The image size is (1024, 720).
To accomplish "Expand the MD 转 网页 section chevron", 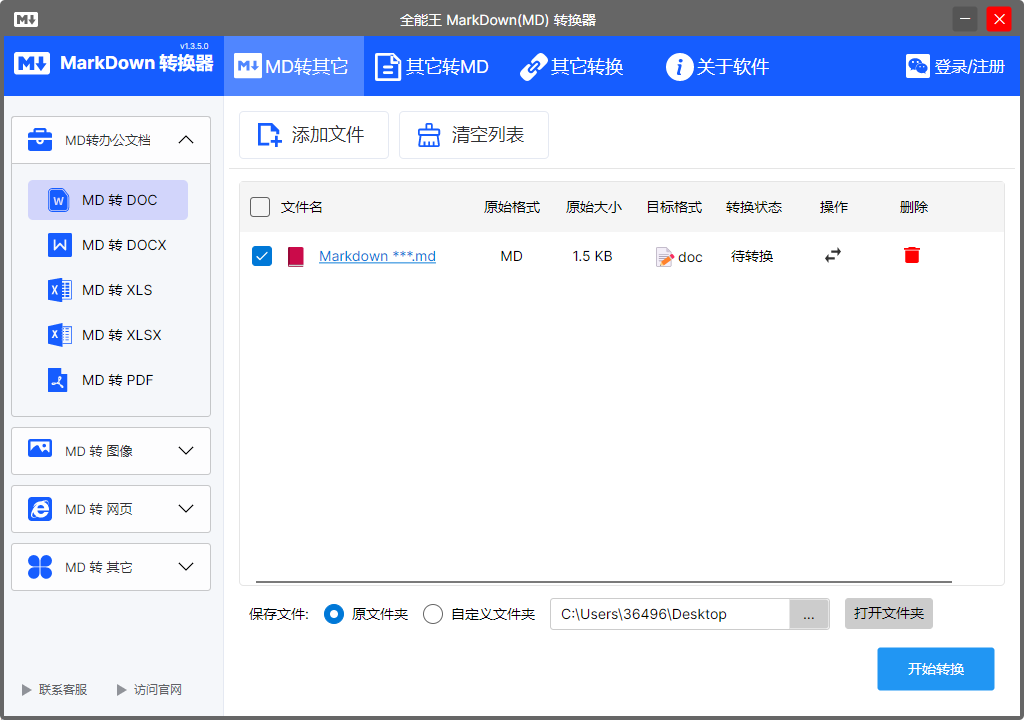I will click(x=186, y=508).
